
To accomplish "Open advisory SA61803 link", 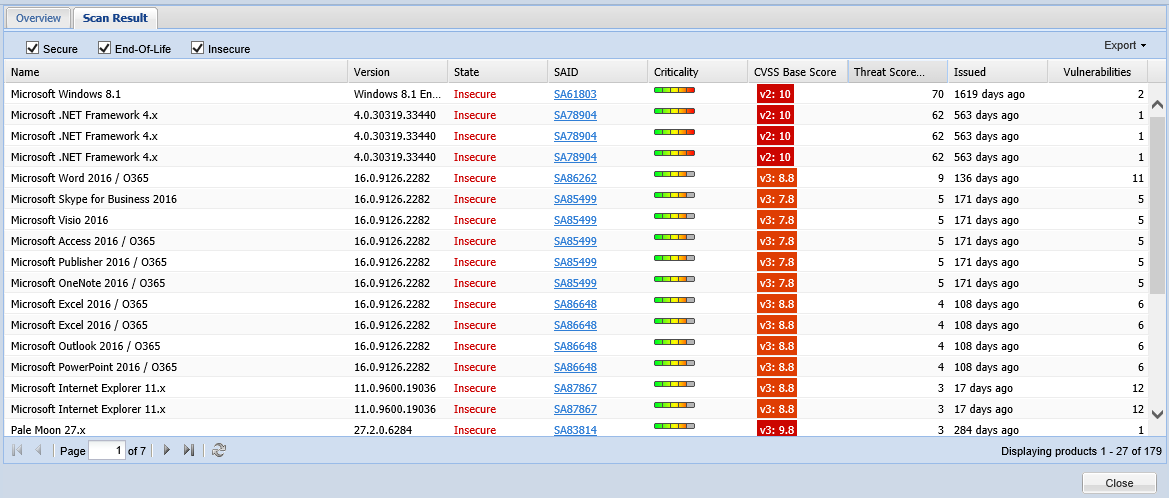I will [x=575, y=94].
